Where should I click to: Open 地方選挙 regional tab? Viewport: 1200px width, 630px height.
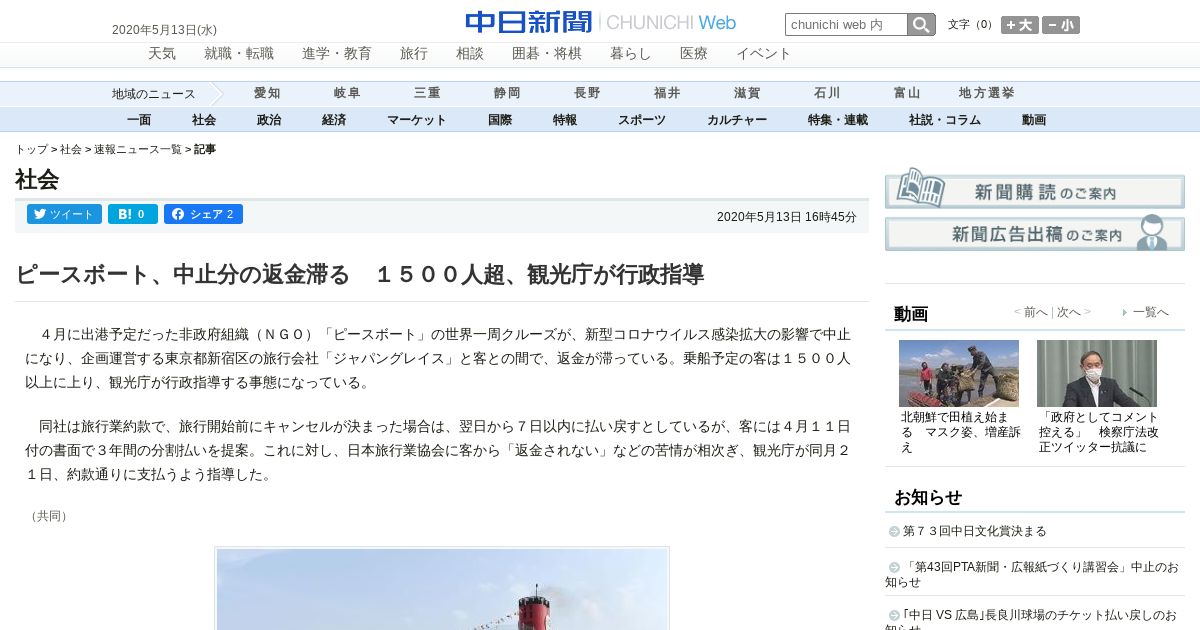point(987,93)
